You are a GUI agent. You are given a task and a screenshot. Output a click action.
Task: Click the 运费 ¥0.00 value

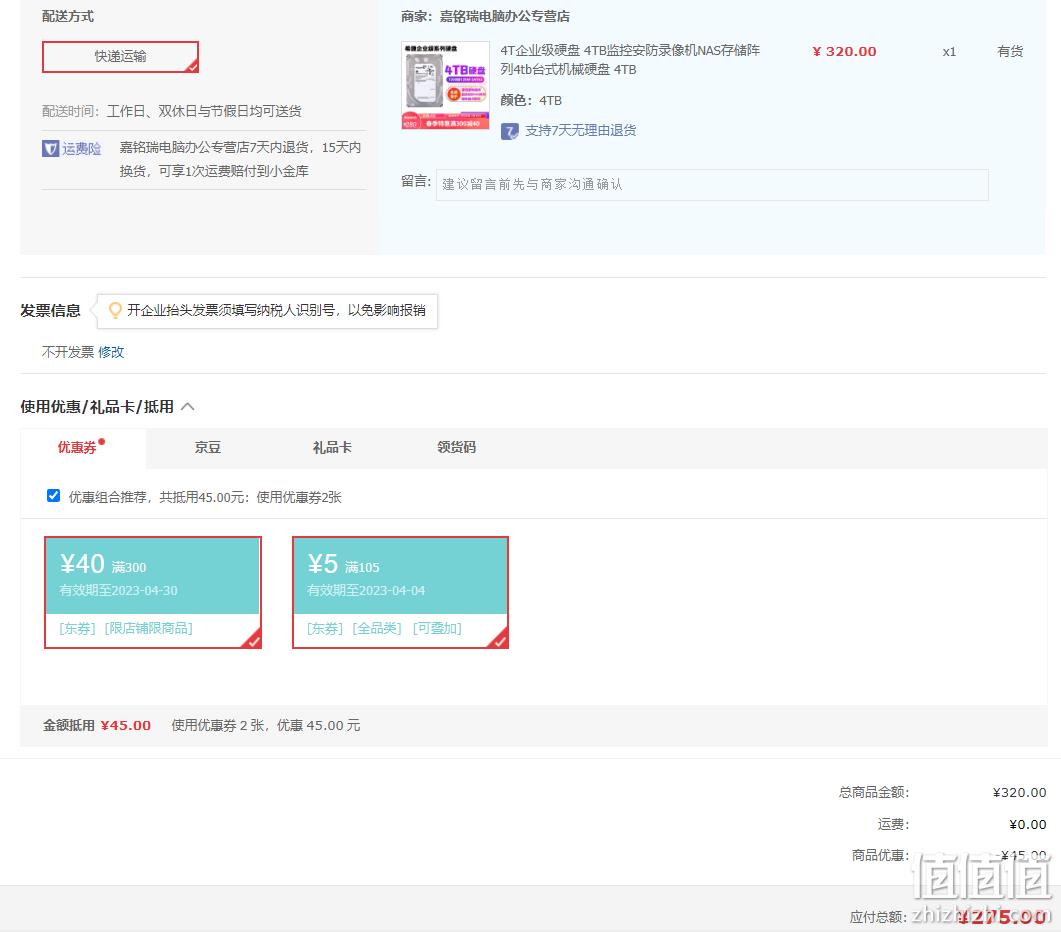[1027, 824]
